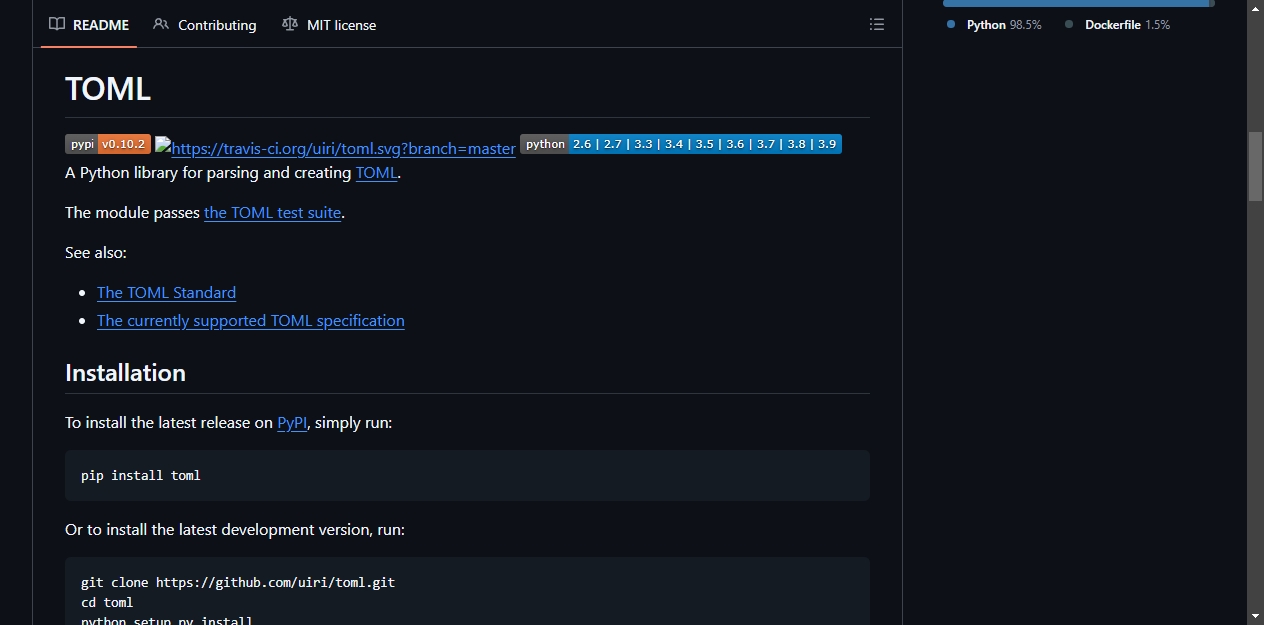
Task: Switch to the MIT license tab
Action: 329,25
